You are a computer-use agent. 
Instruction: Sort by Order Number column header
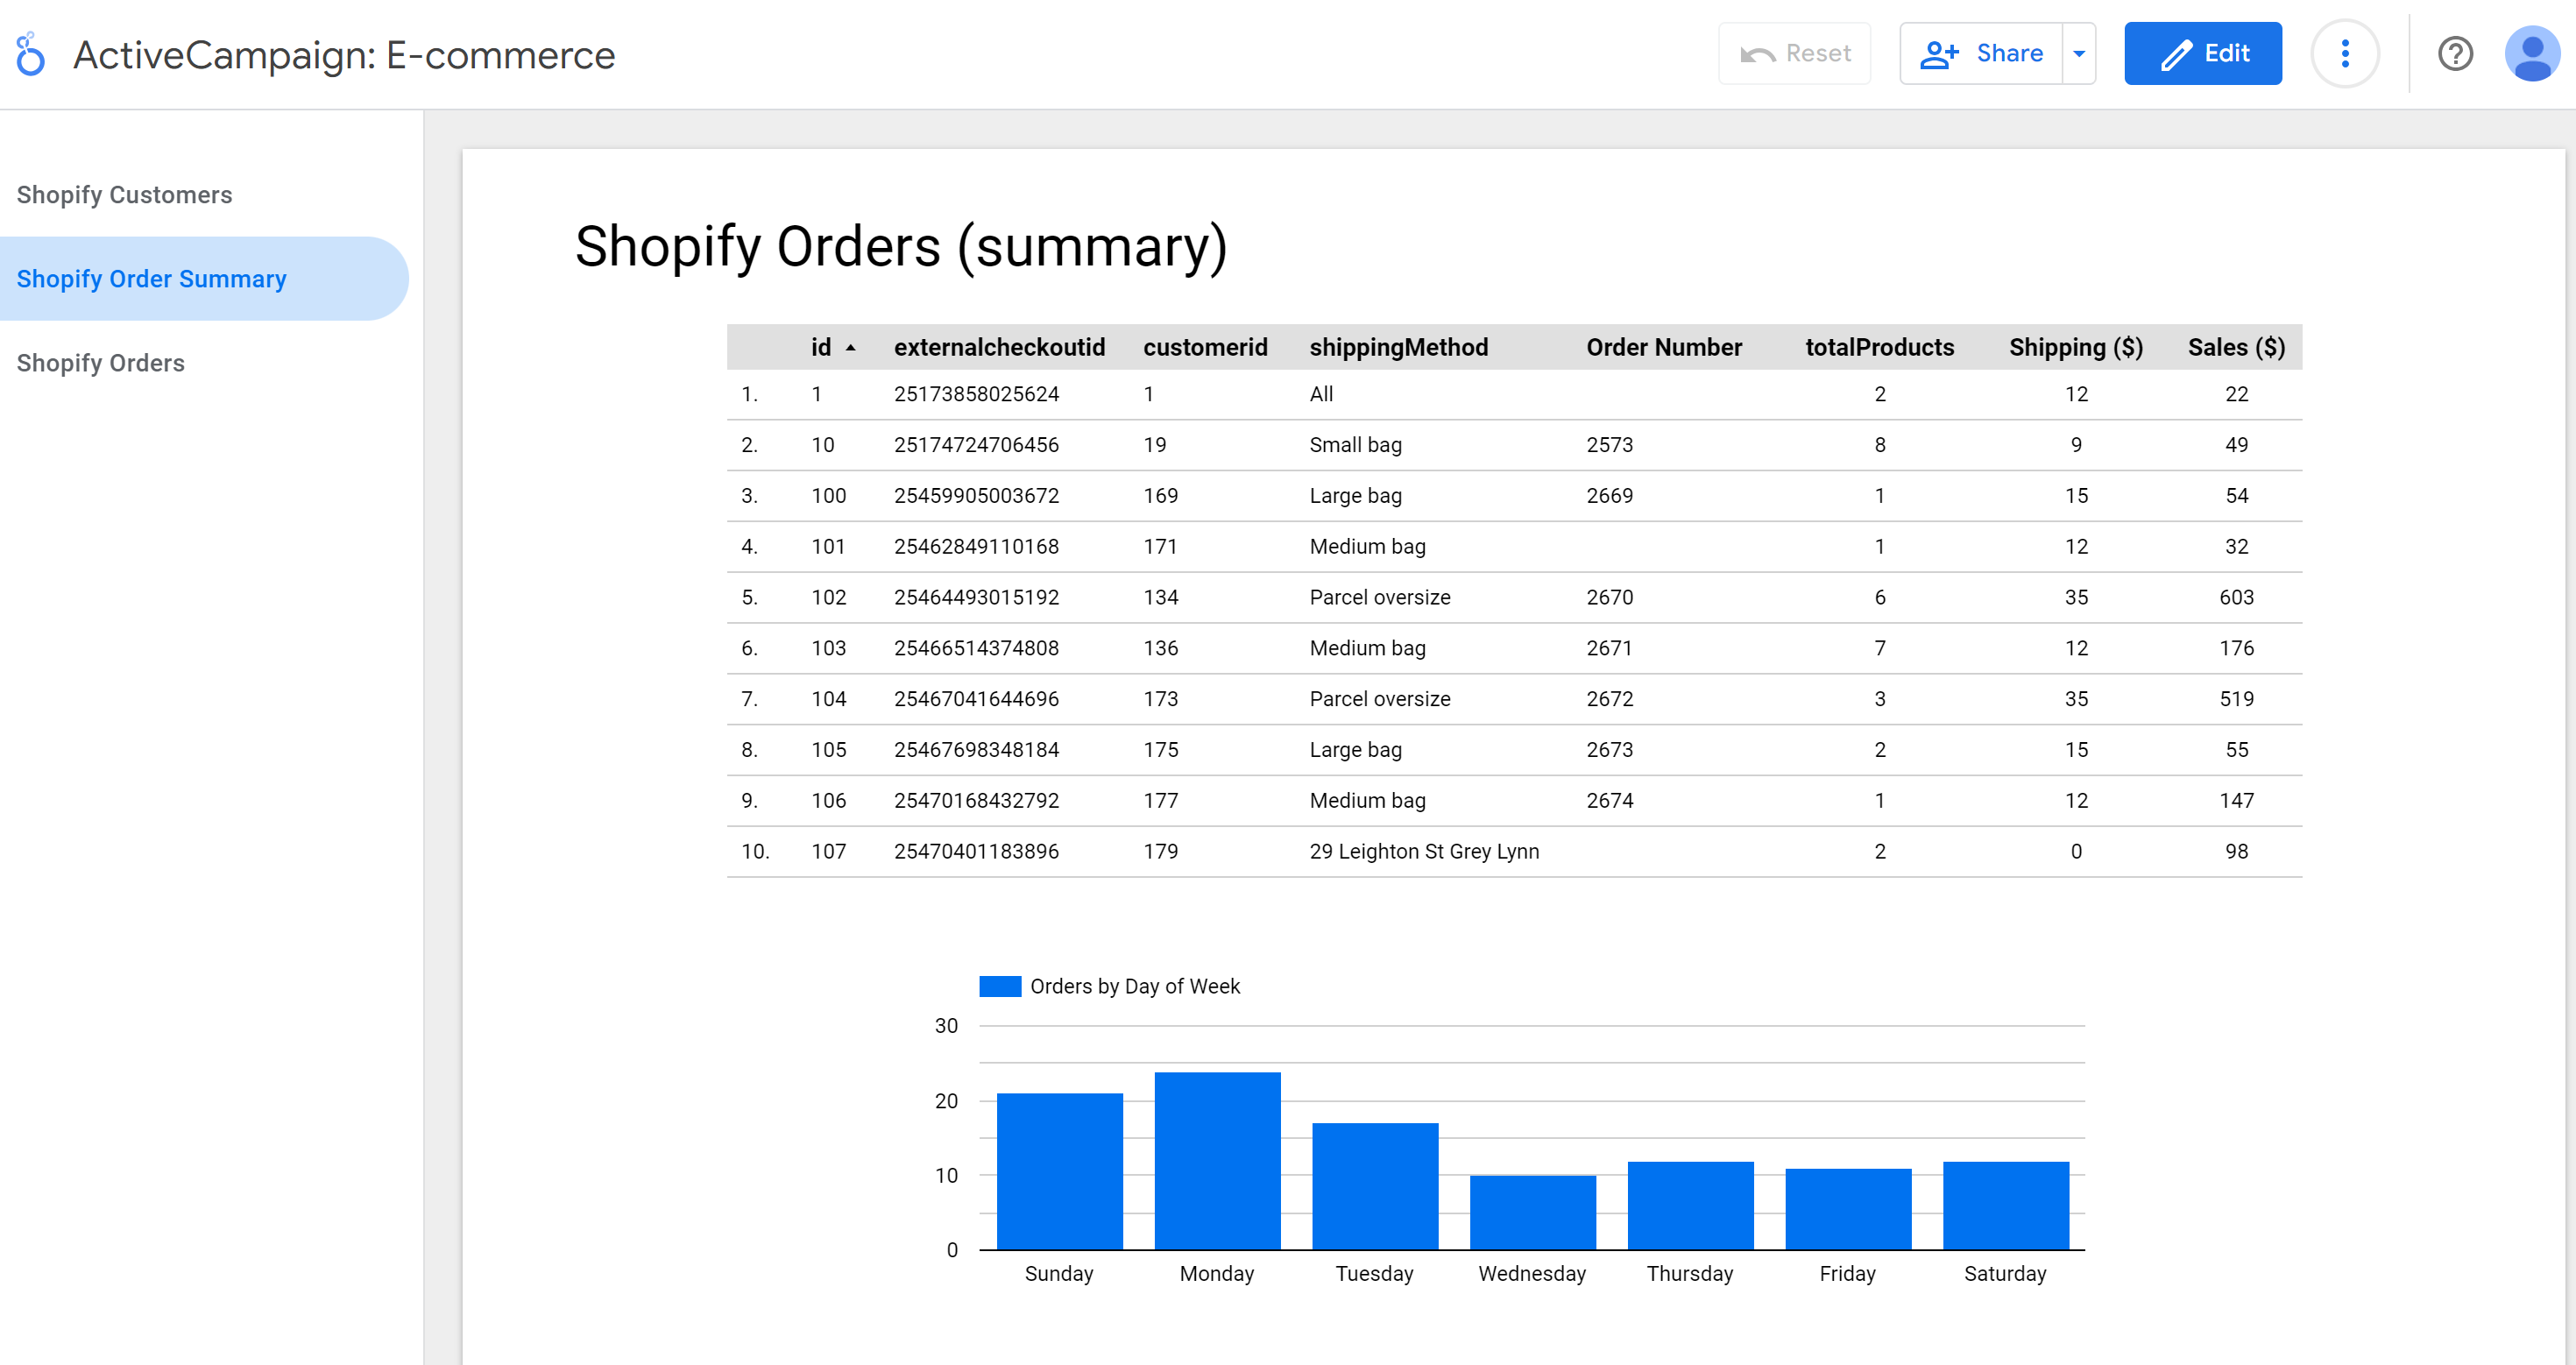[x=1663, y=347]
